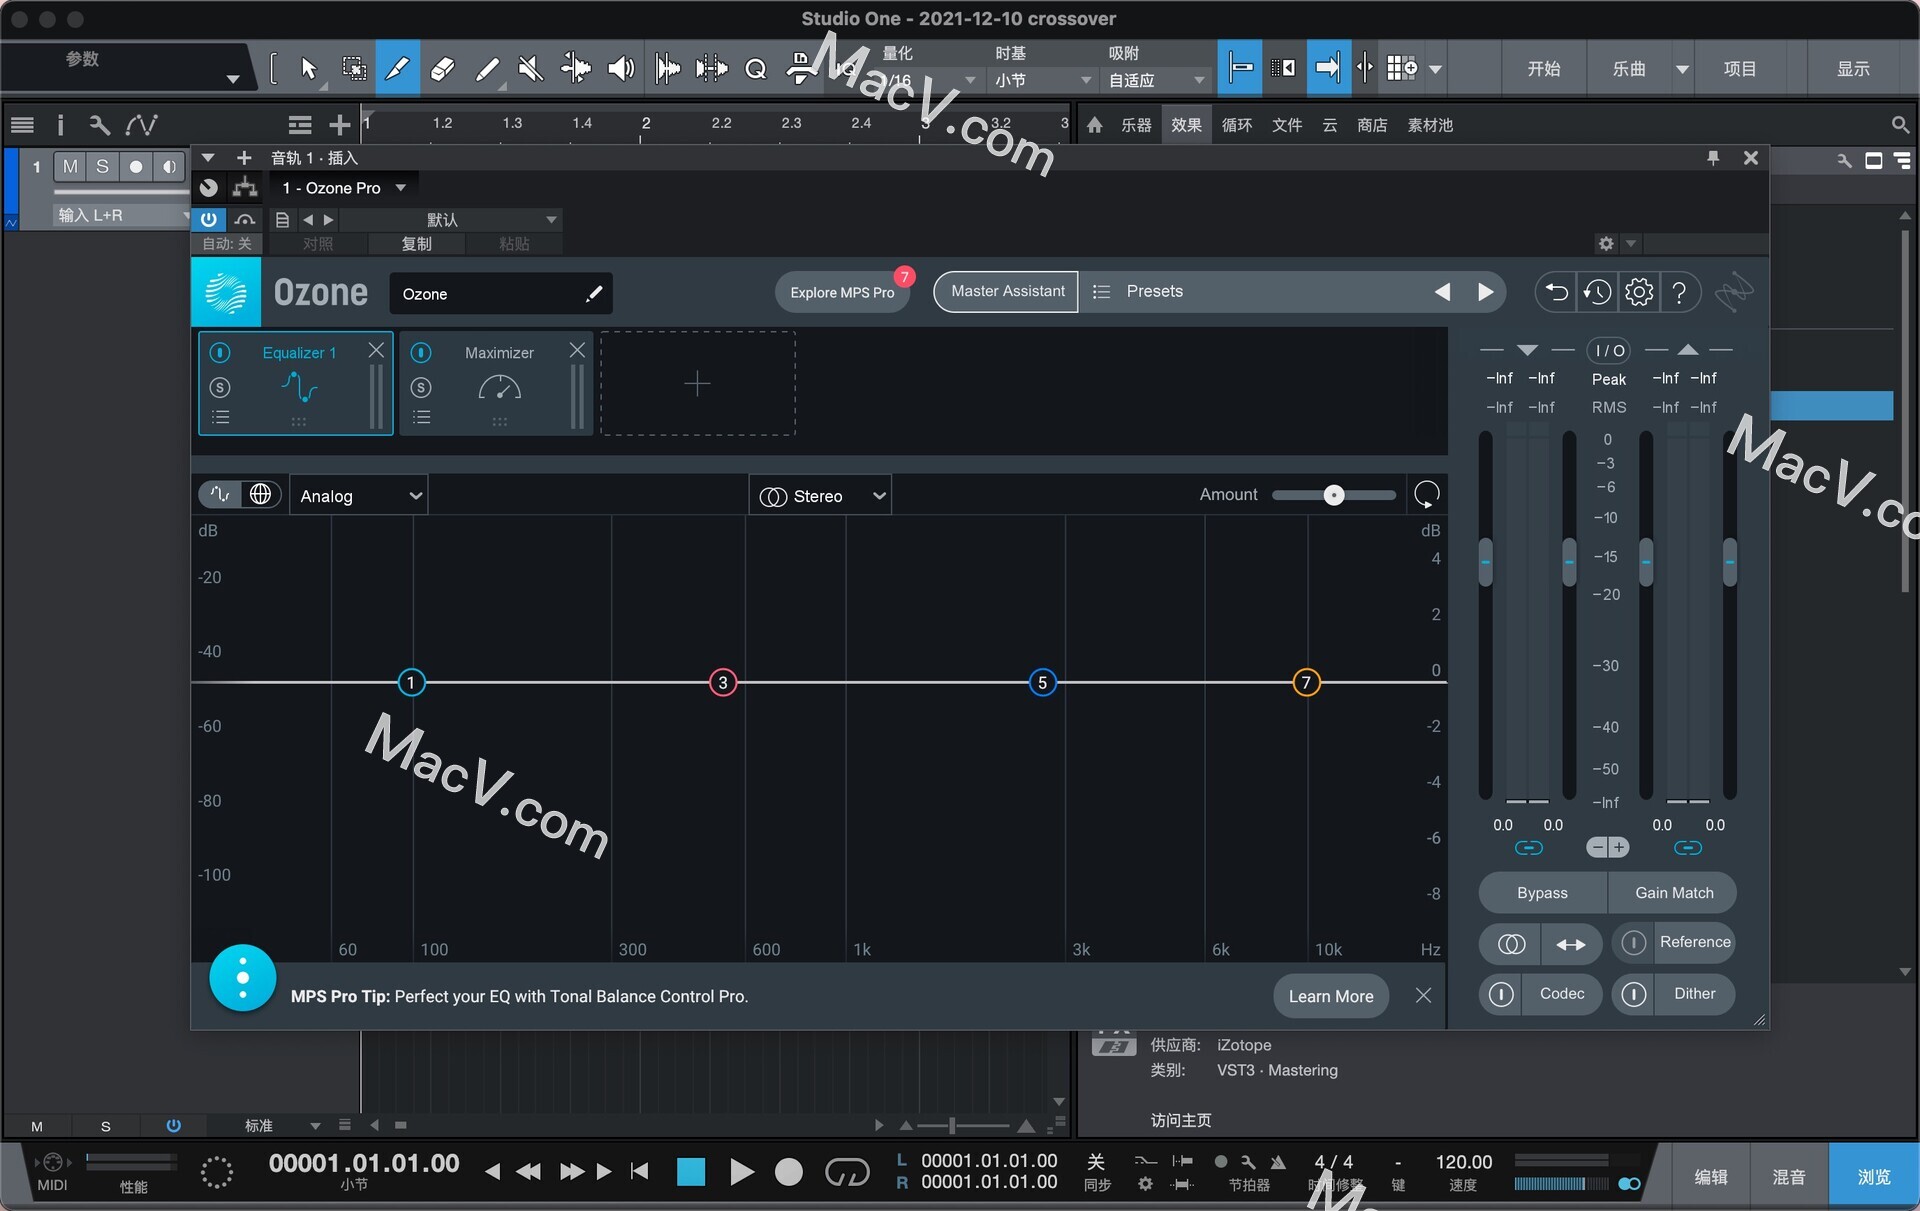Image resolution: width=1920 pixels, height=1211 pixels.
Task: Select the Range tool
Action: tap(354, 68)
